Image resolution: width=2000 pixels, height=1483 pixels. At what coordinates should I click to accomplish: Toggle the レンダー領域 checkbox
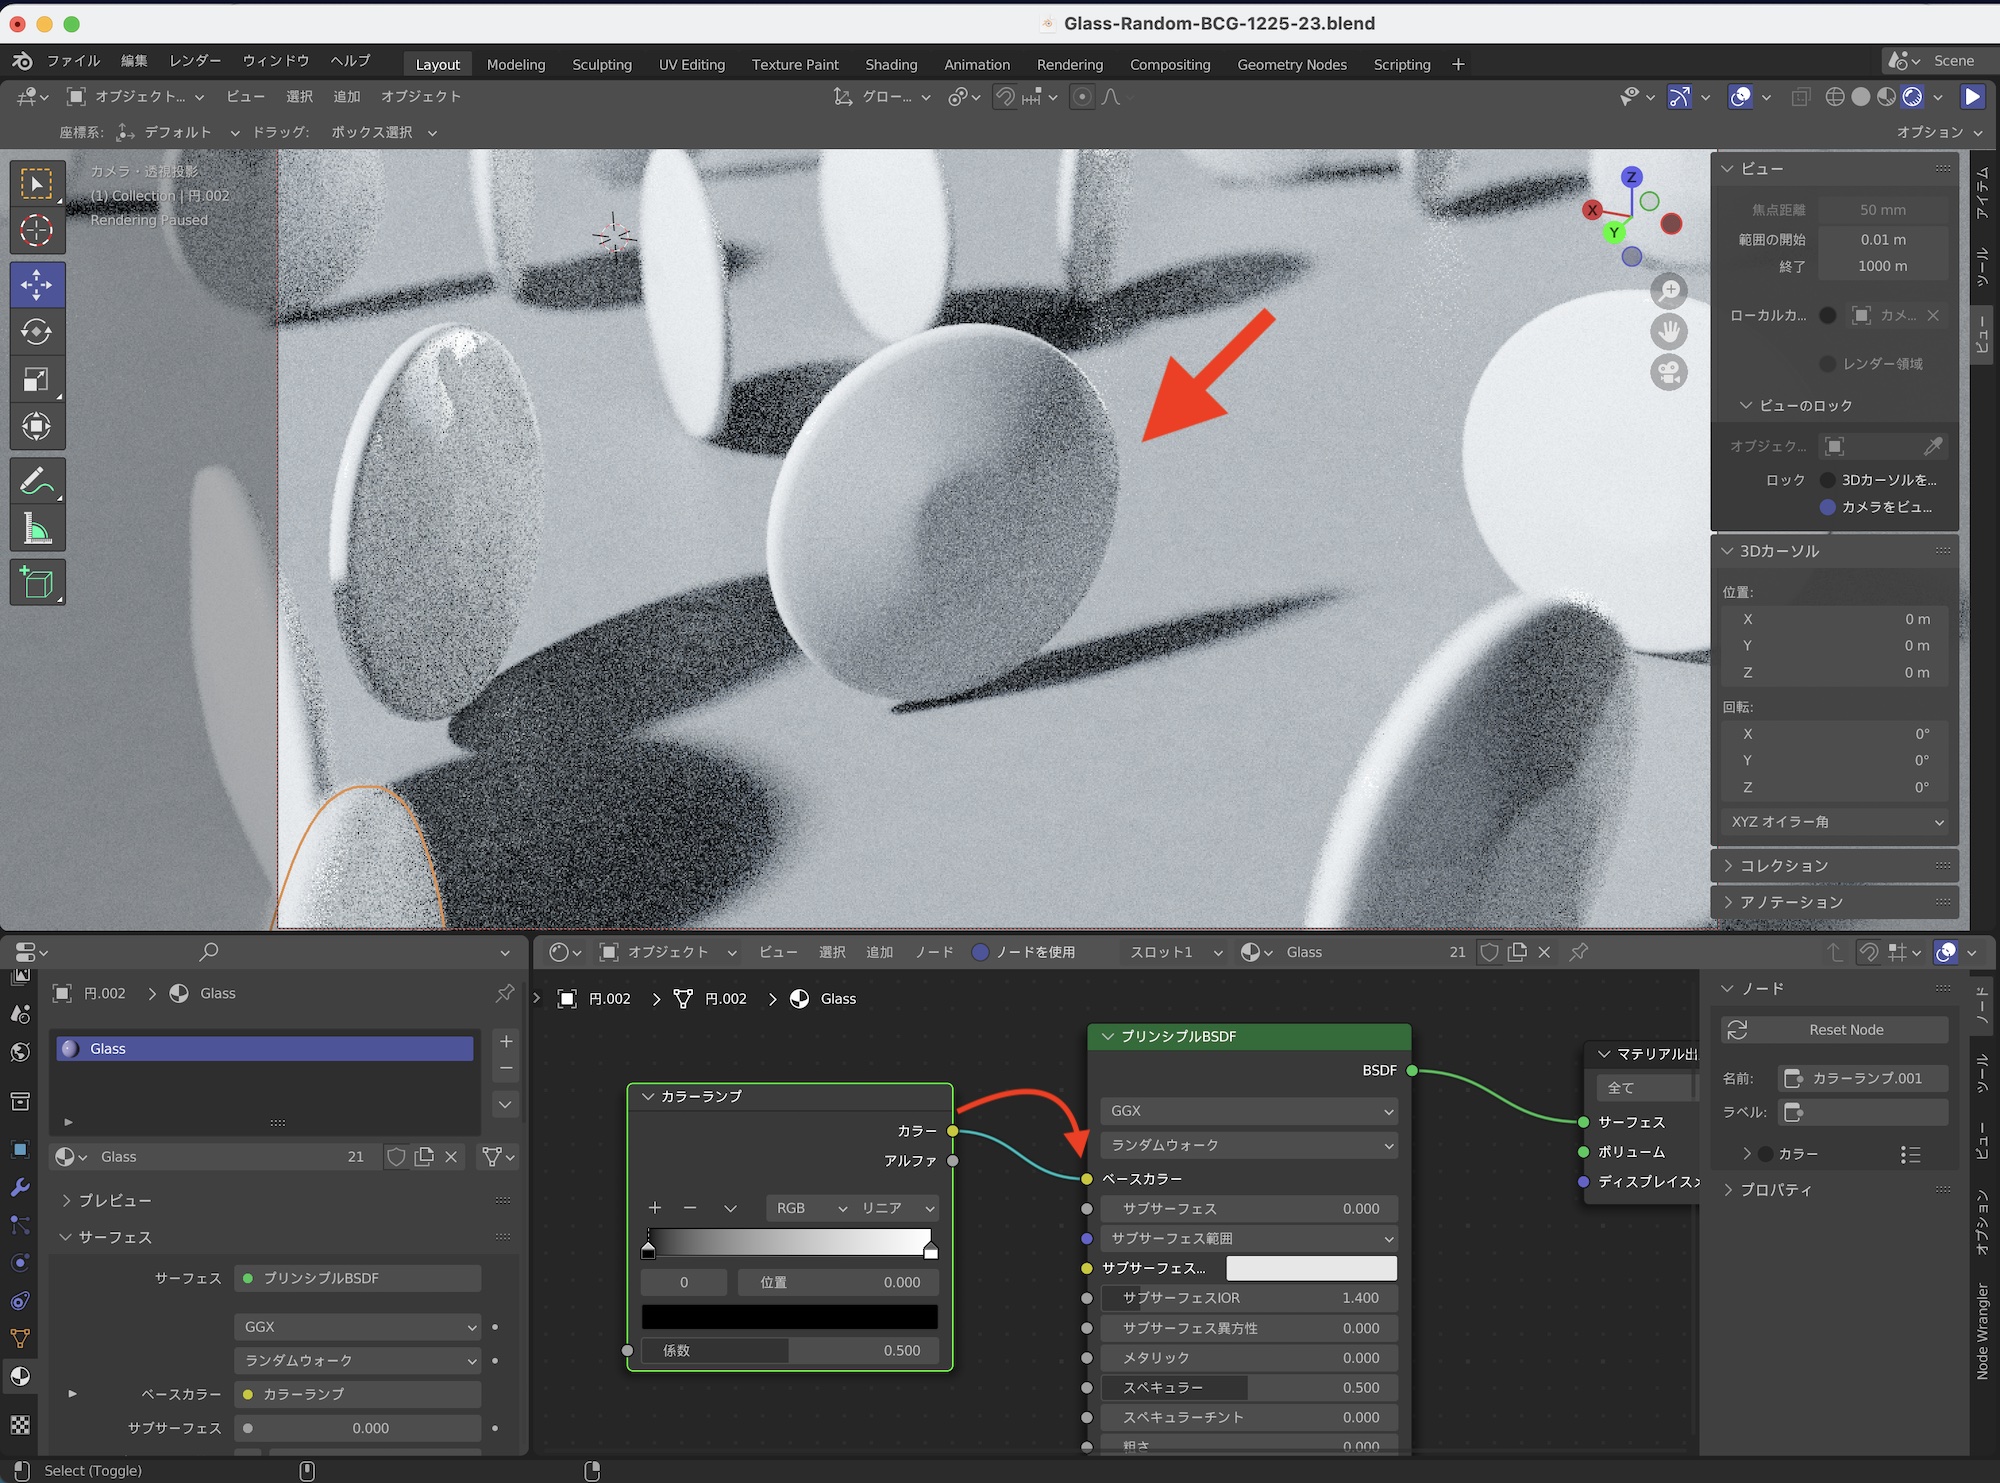pyautogui.click(x=1827, y=364)
